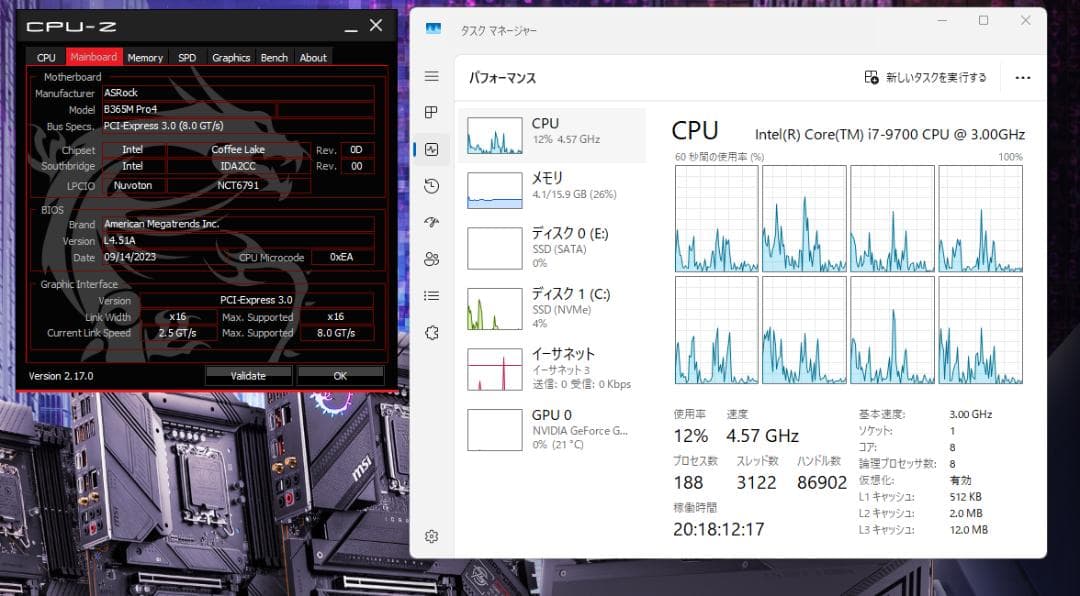Image resolution: width=1080 pixels, height=596 pixels.
Task: Click the 20:18:12:17 uptime value
Action: coord(718,528)
